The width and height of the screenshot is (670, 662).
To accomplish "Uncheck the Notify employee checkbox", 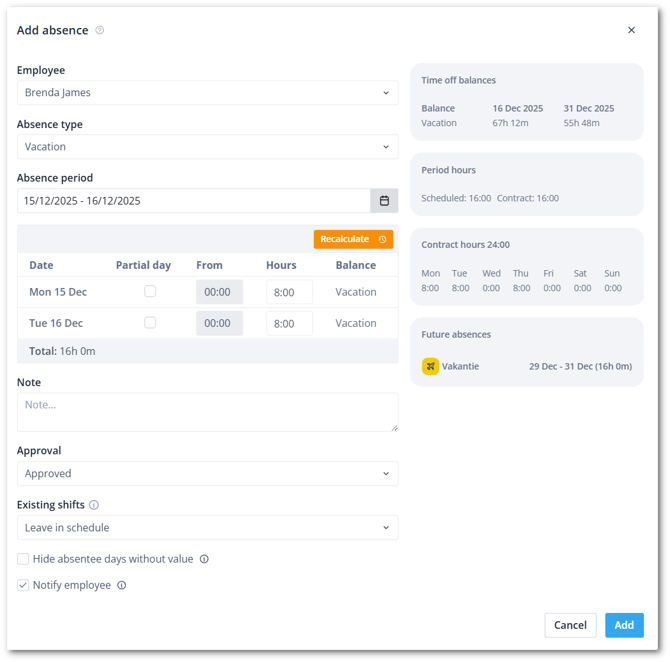I will [x=23, y=586].
